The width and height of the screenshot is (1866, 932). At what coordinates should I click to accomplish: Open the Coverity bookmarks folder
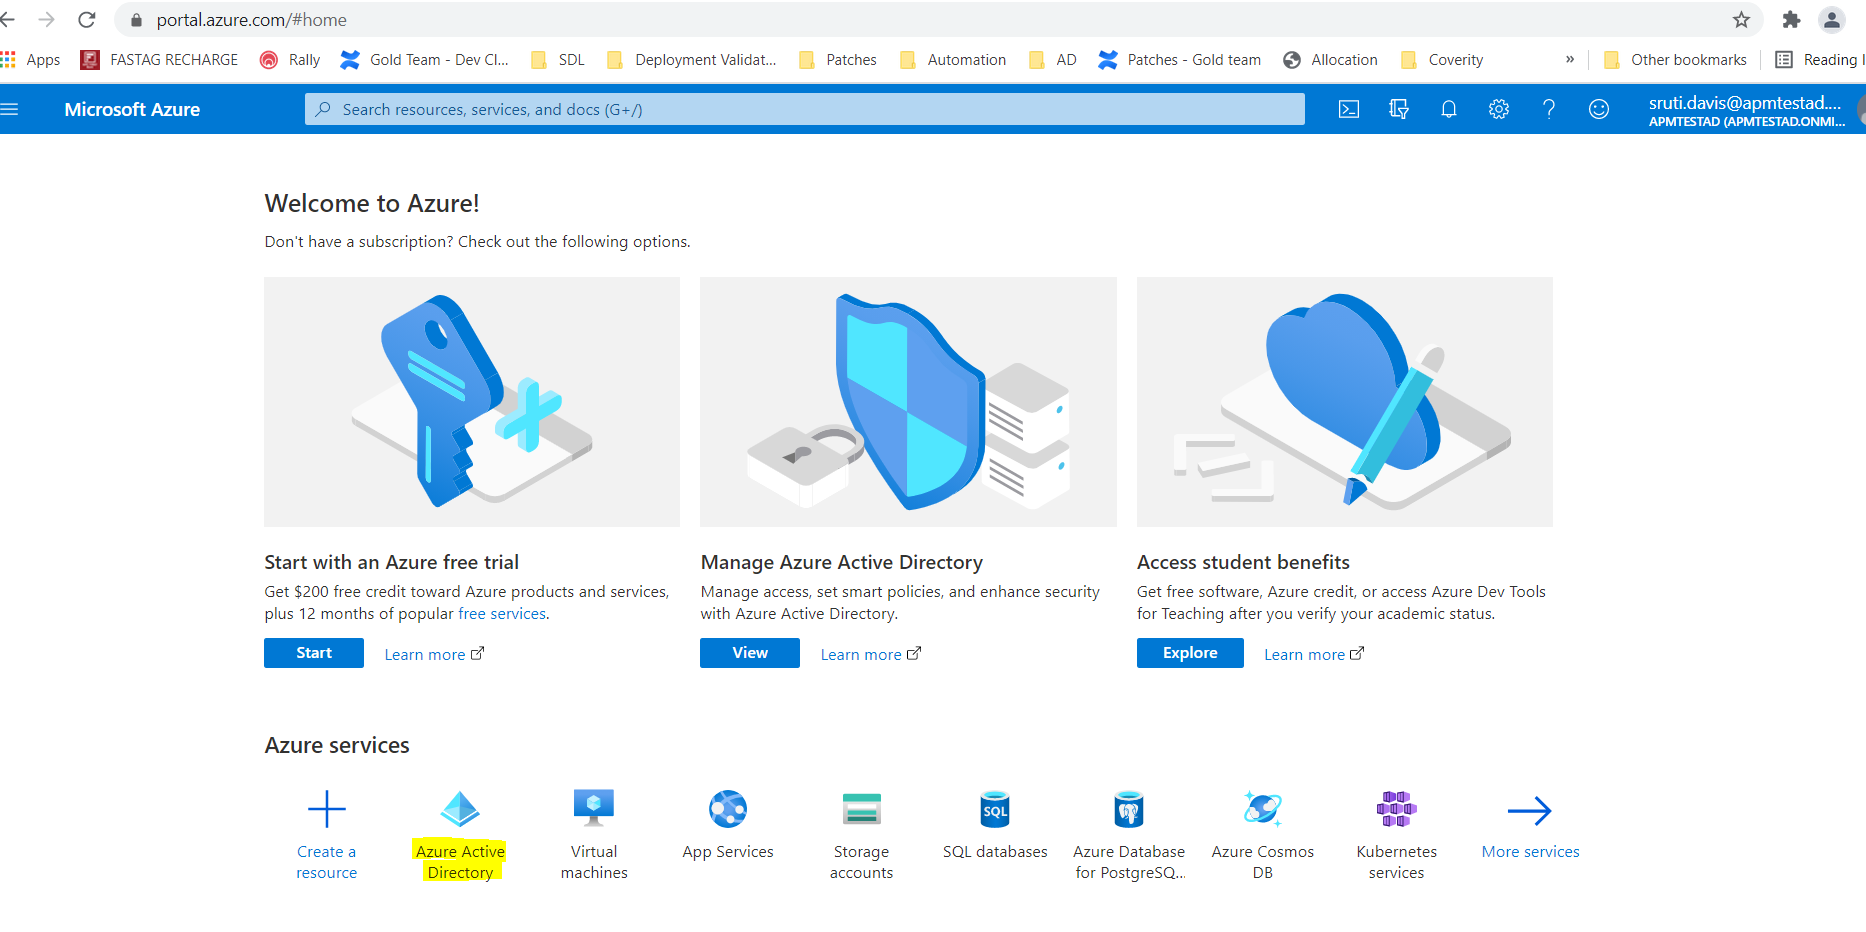click(1442, 60)
